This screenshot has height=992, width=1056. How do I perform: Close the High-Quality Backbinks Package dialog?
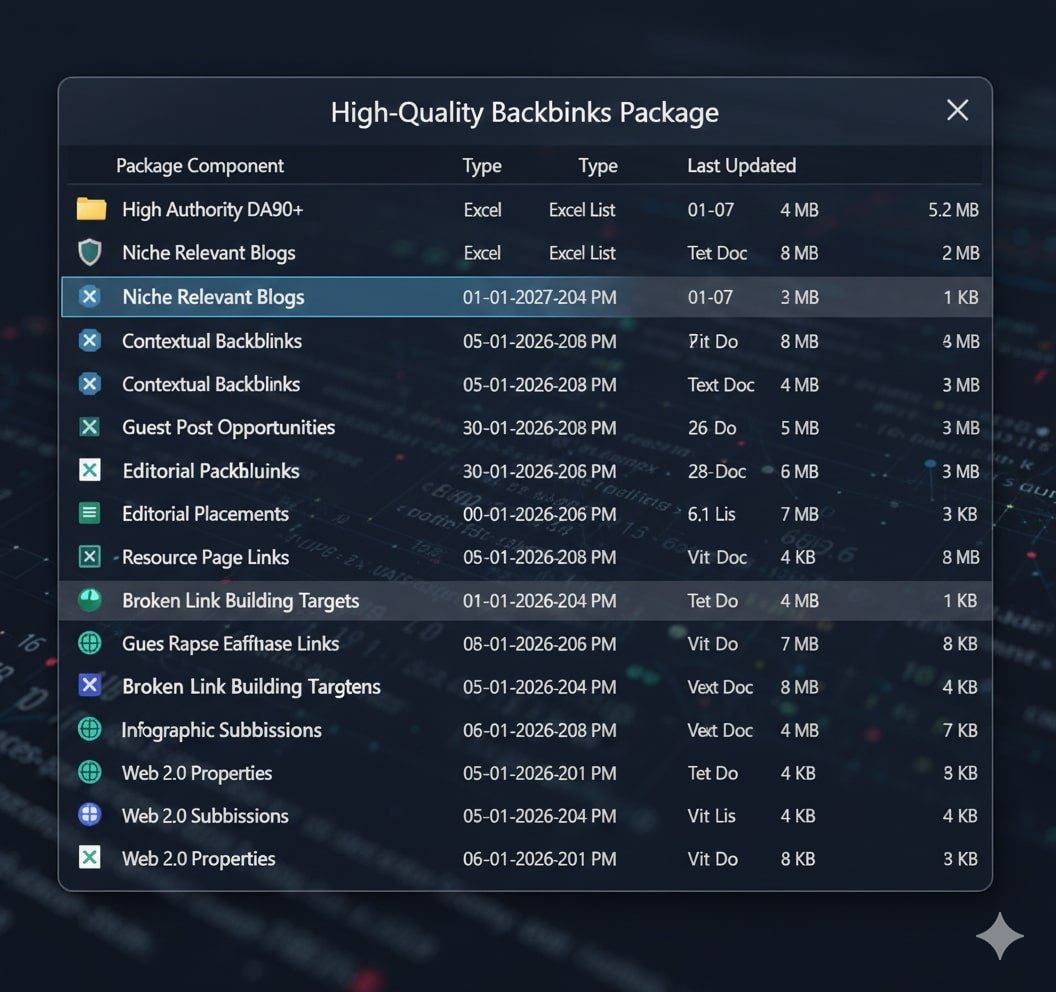click(x=957, y=111)
